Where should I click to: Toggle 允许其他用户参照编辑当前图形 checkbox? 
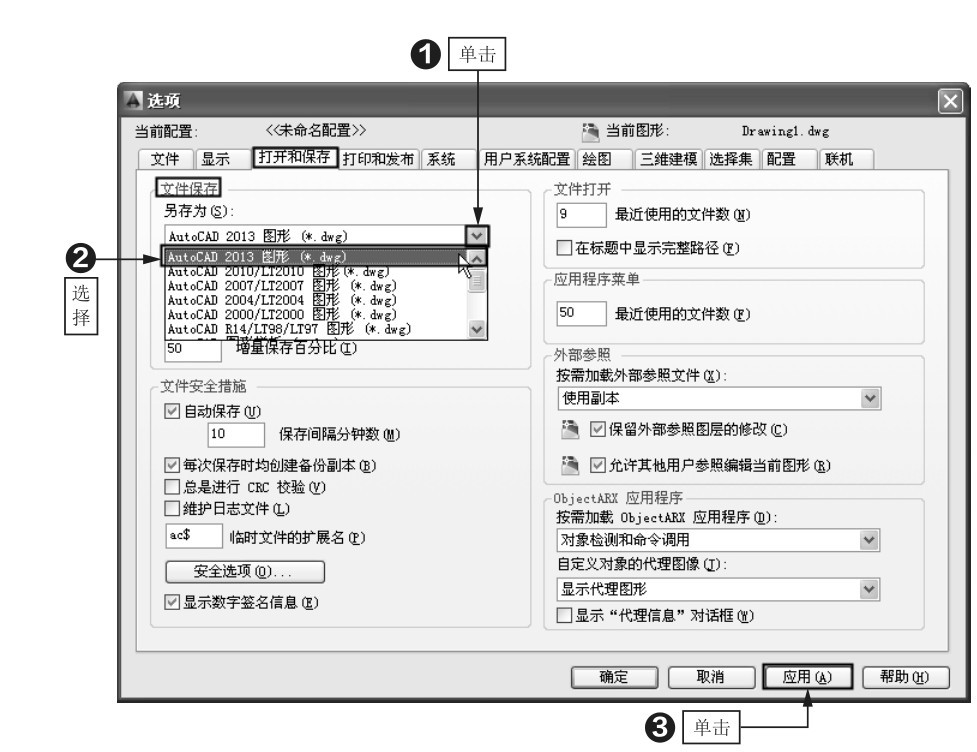click(x=598, y=465)
